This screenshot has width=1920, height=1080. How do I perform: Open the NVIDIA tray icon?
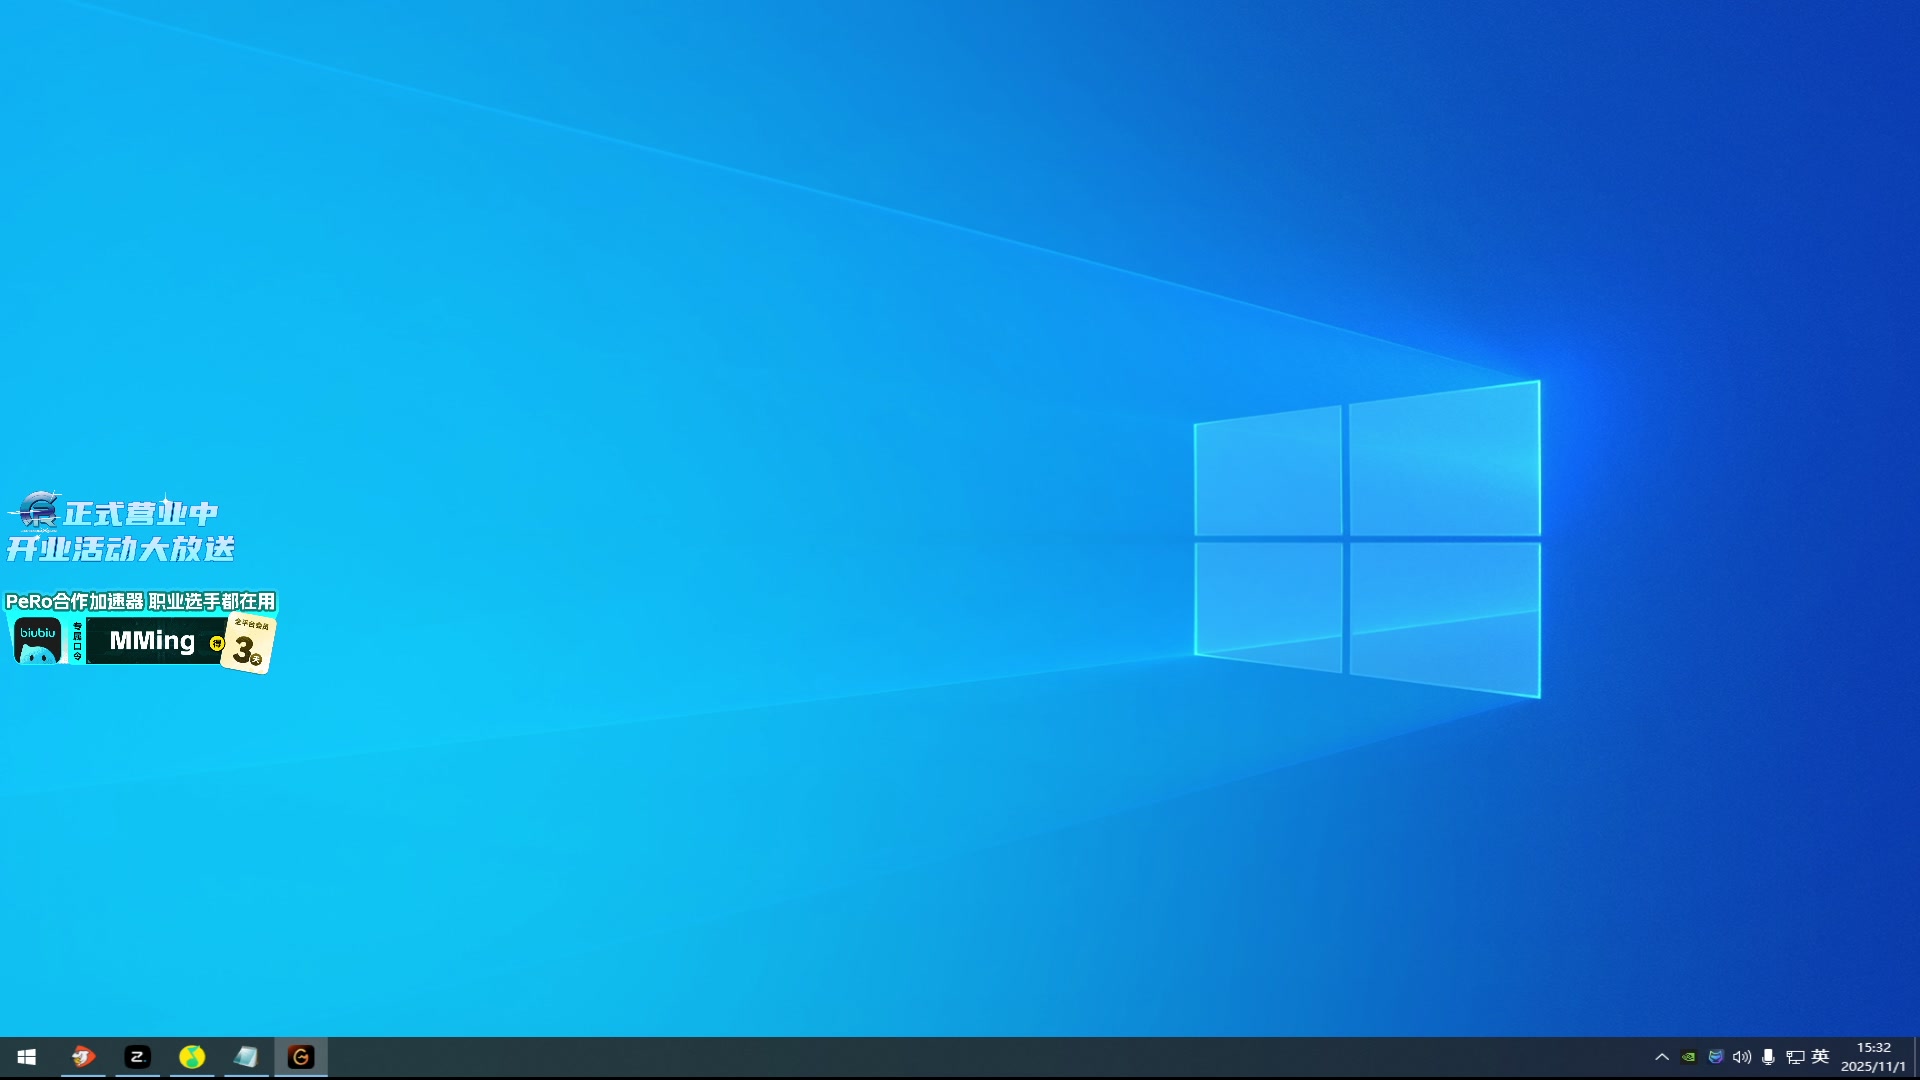click(1689, 1057)
